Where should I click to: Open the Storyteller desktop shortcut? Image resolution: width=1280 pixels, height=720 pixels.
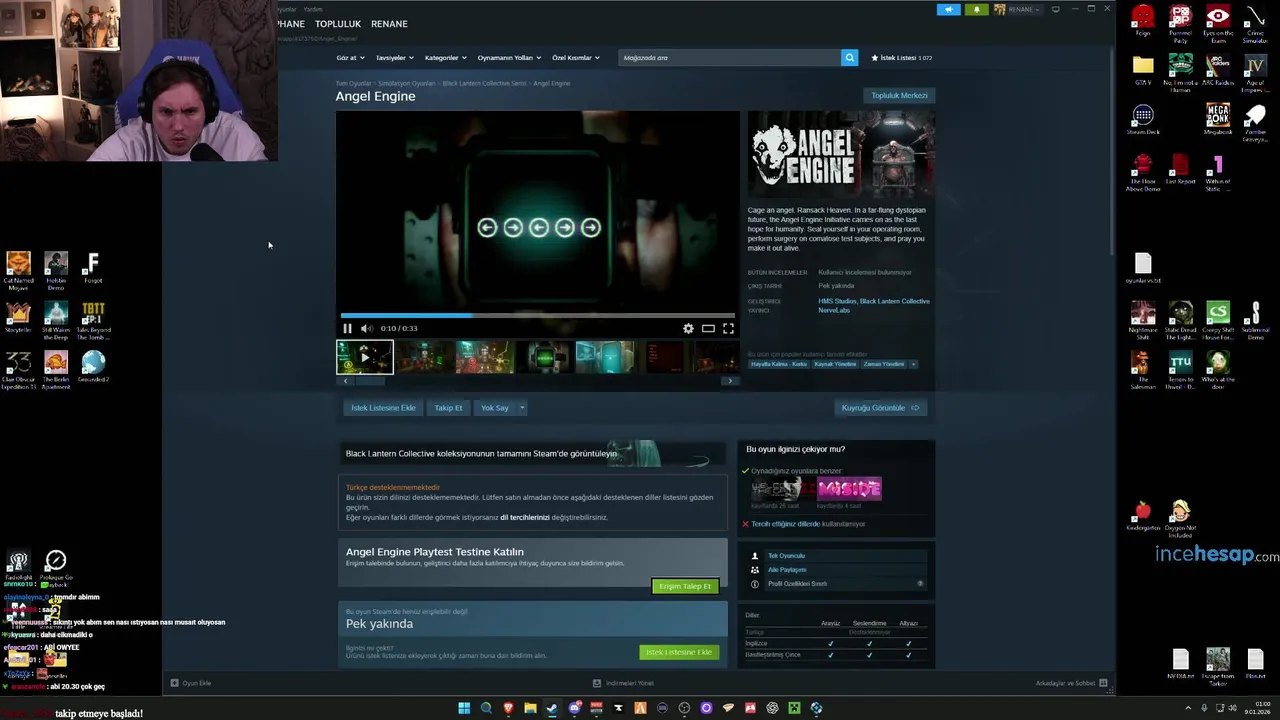[x=18, y=316]
